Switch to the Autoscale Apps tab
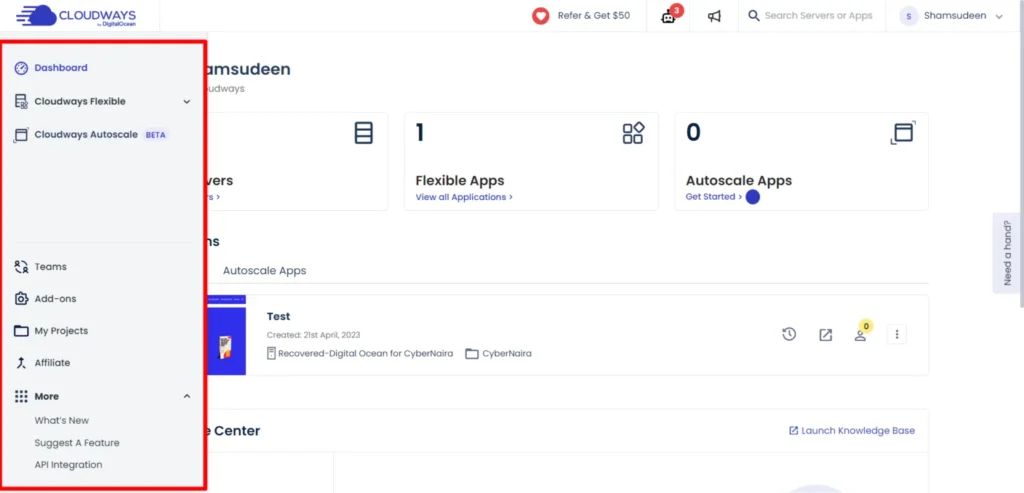 pyautogui.click(x=264, y=270)
